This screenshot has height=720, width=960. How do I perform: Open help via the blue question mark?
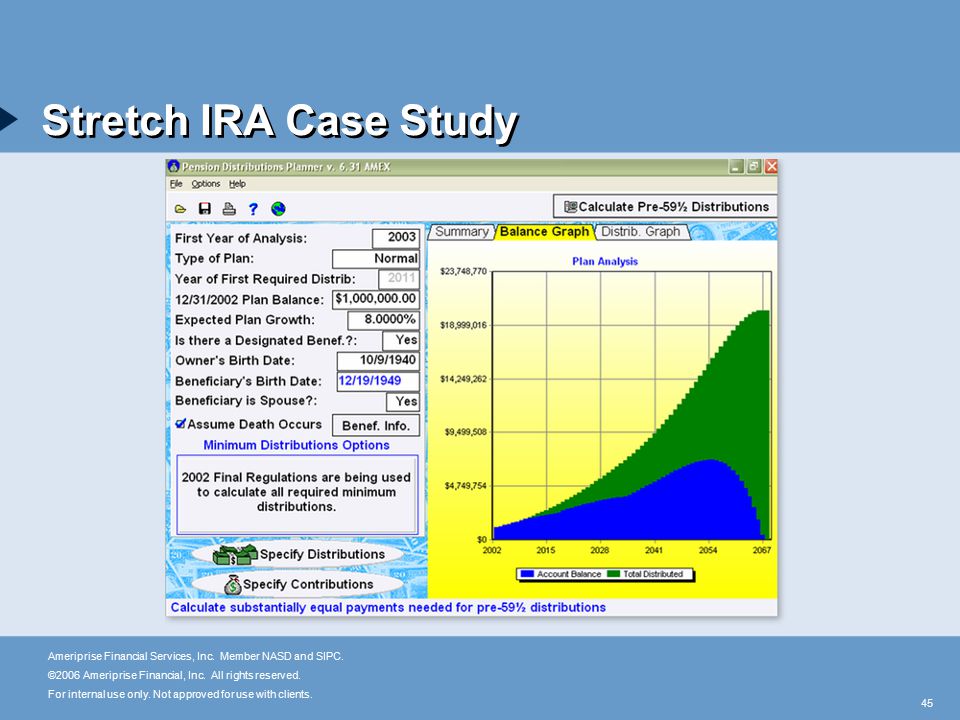coord(253,209)
